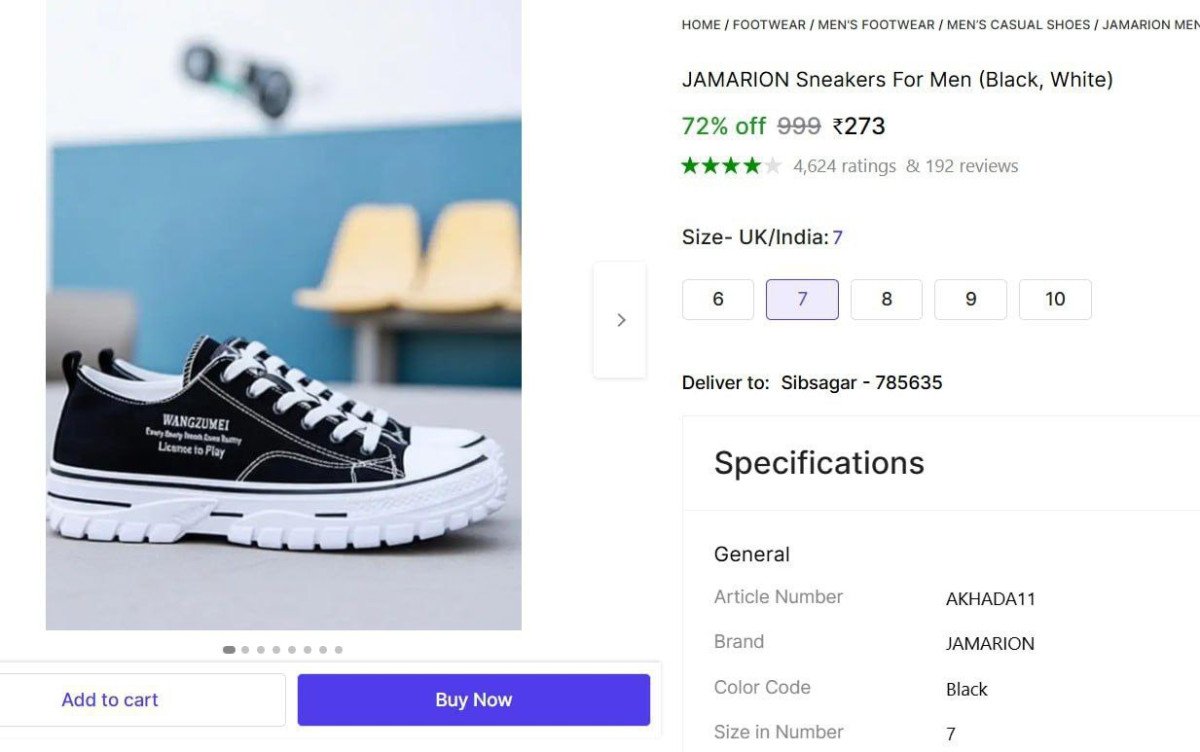Select size 10 option
The height and width of the screenshot is (752, 1200).
click(x=1055, y=300)
